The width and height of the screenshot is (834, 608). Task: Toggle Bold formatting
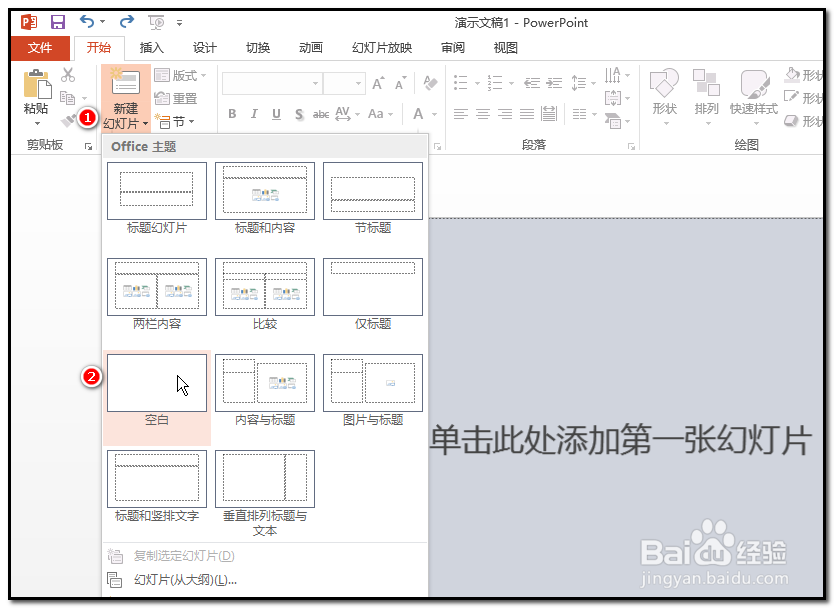pyautogui.click(x=232, y=114)
